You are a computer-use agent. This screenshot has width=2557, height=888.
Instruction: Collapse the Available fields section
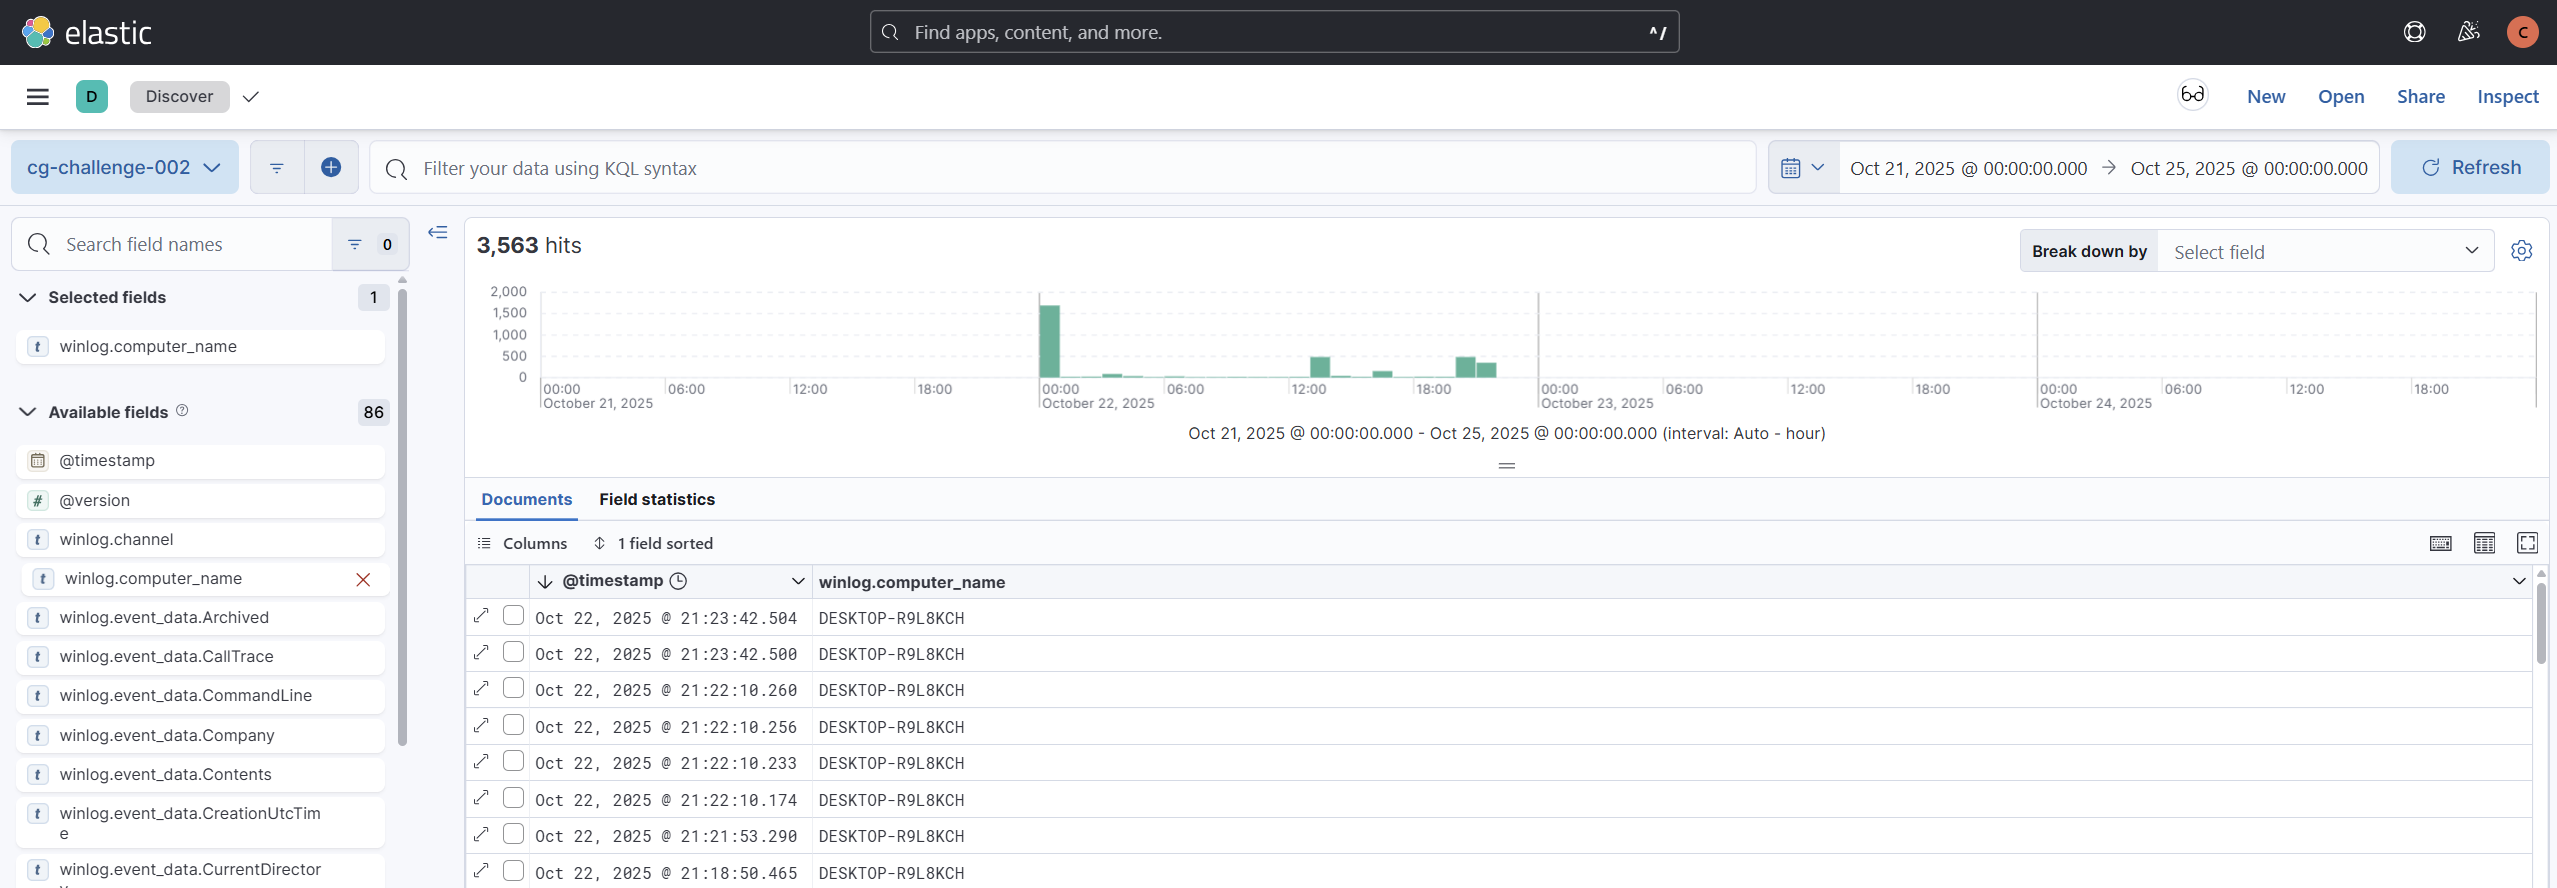click(28, 412)
